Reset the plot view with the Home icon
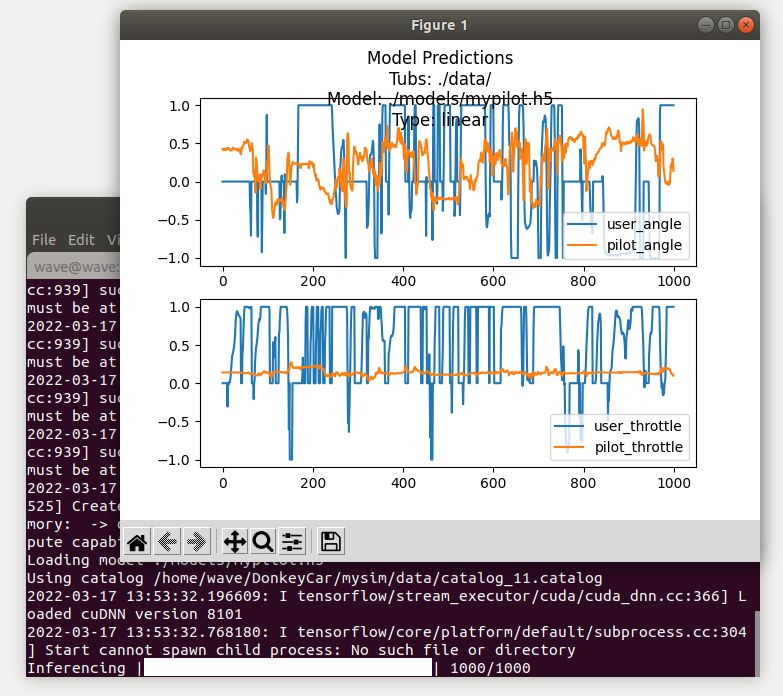The height and width of the screenshot is (696, 783). [137, 542]
